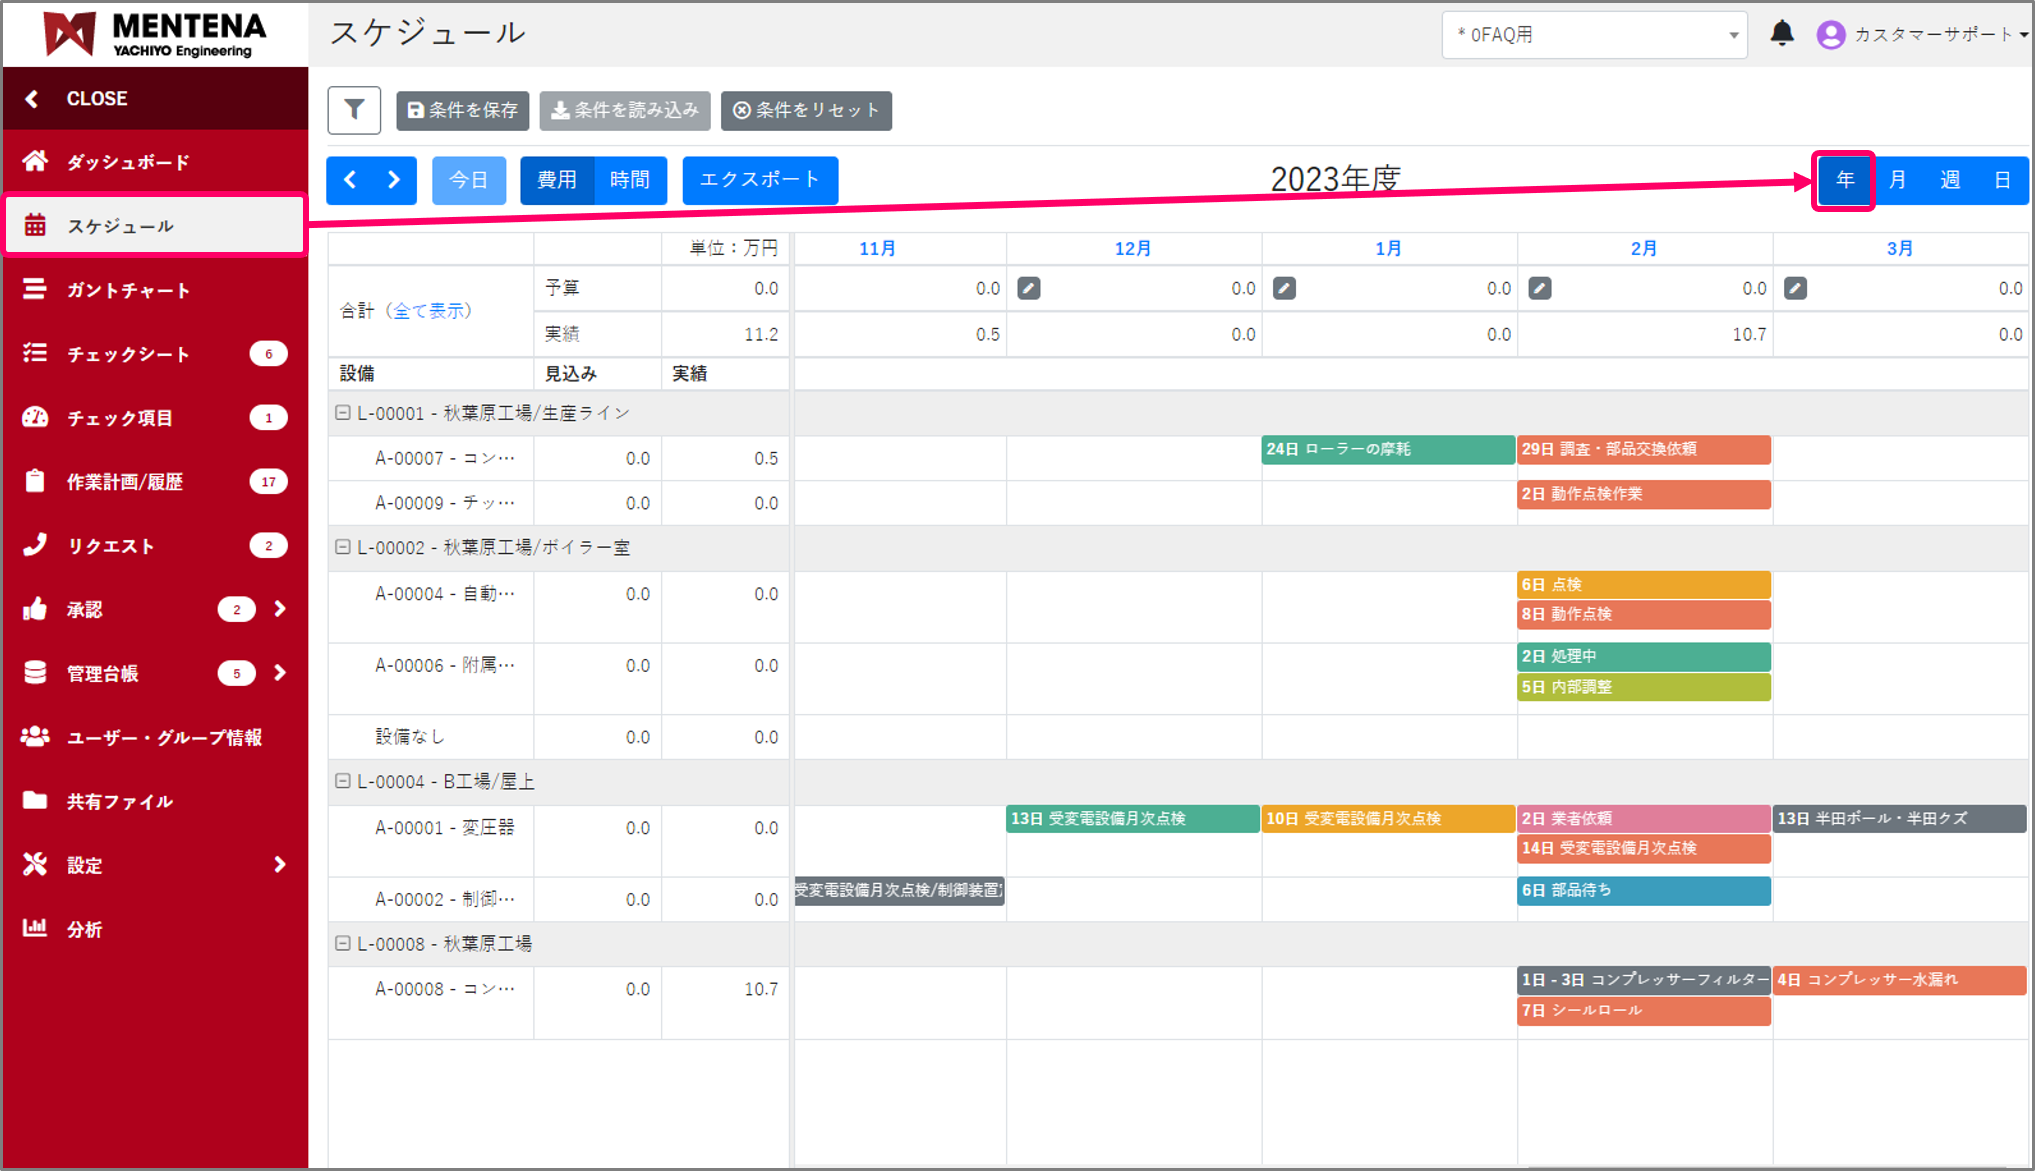The width and height of the screenshot is (2035, 1172).
Task: Click the yellow 6日 点検 event bar
Action: click(x=1643, y=585)
